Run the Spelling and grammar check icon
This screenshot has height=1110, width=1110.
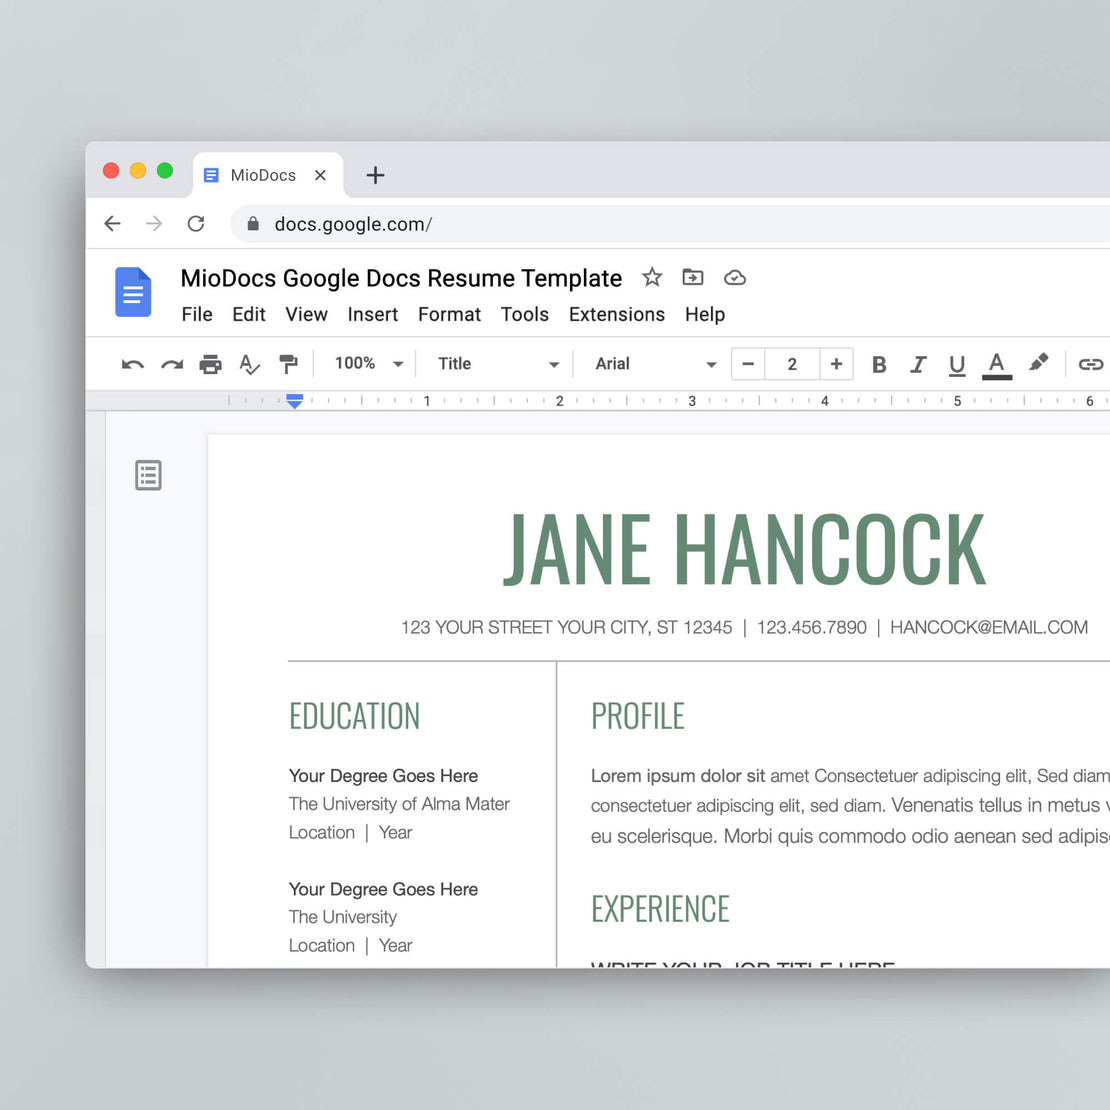click(249, 364)
